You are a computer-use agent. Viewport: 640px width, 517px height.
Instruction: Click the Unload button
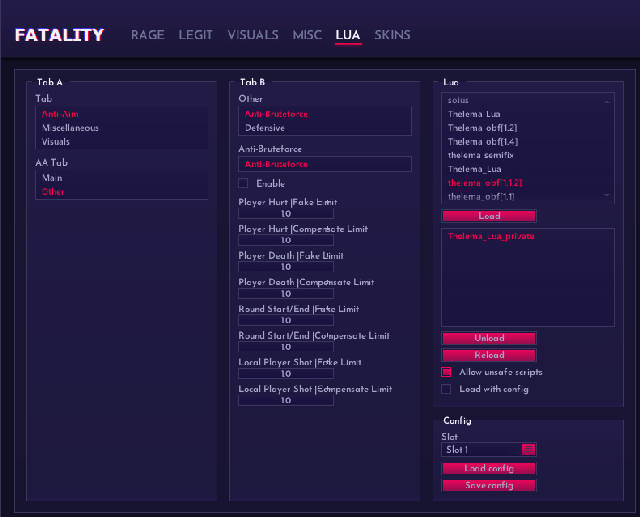pyautogui.click(x=489, y=338)
